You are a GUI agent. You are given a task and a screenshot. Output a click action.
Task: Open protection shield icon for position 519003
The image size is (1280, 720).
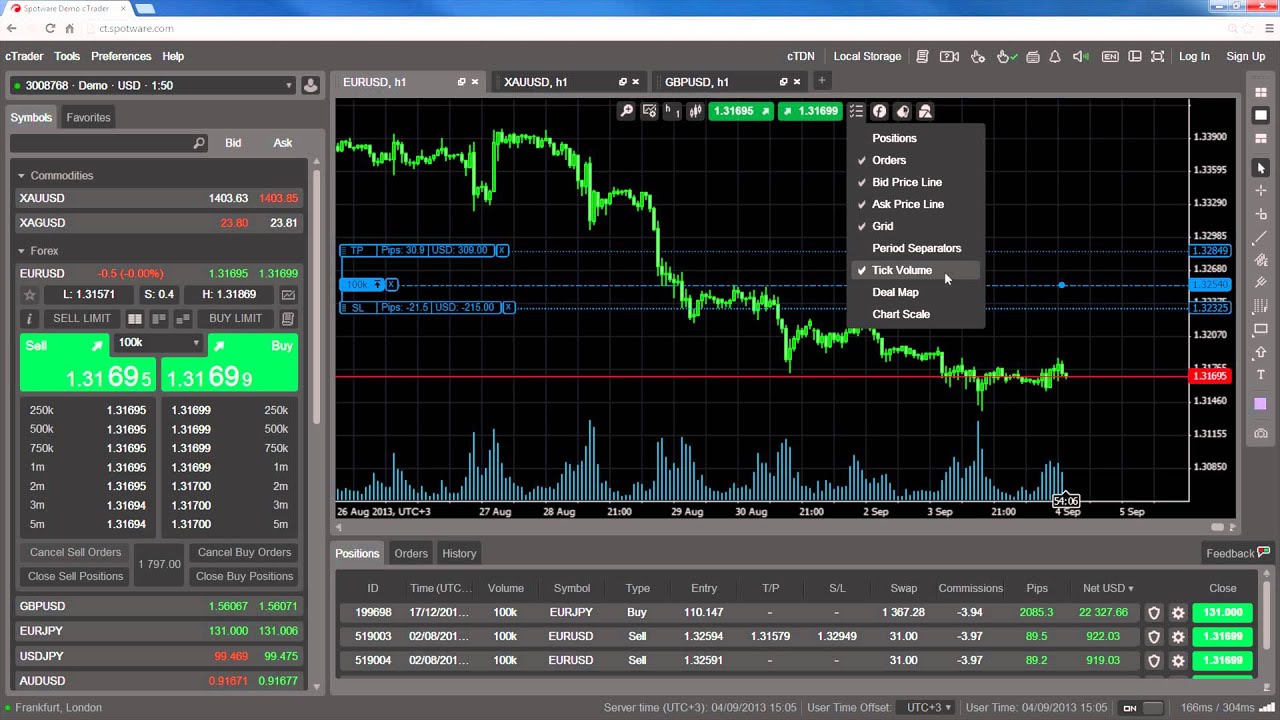(x=1154, y=636)
